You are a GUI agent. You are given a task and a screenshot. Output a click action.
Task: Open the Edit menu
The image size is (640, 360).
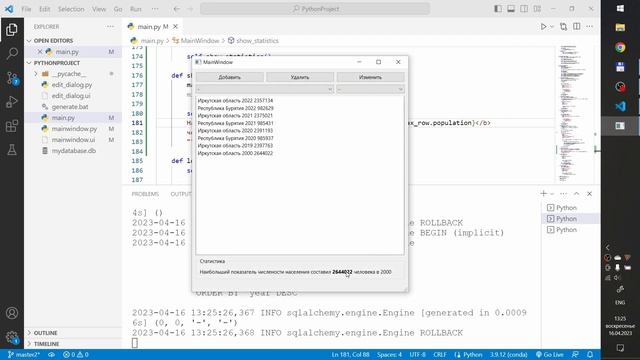pos(44,9)
